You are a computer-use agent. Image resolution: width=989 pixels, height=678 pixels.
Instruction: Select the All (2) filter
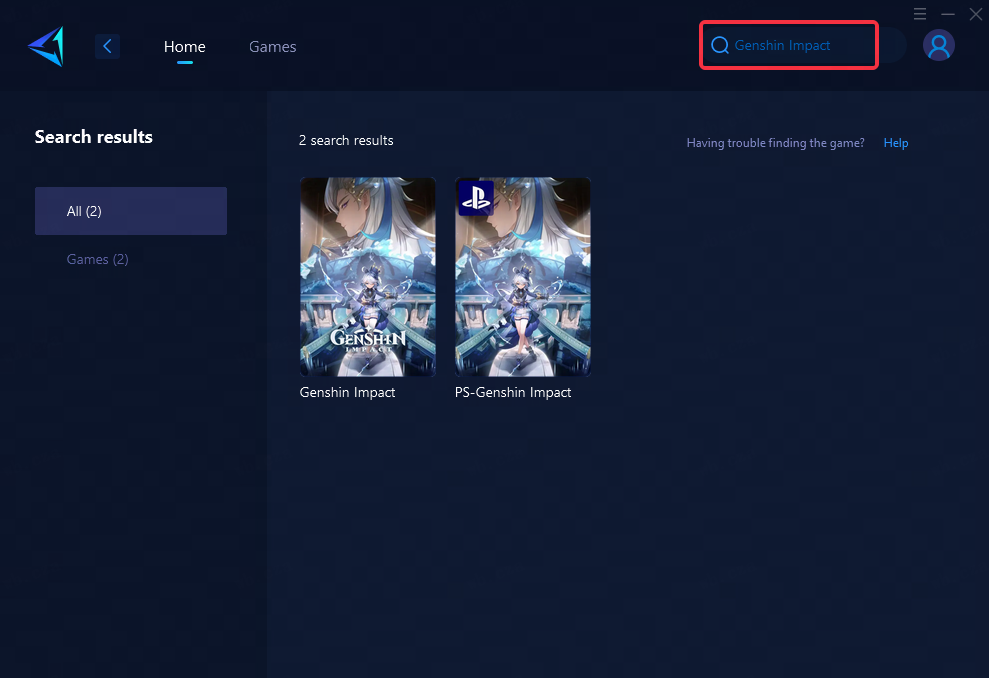pyautogui.click(x=131, y=211)
